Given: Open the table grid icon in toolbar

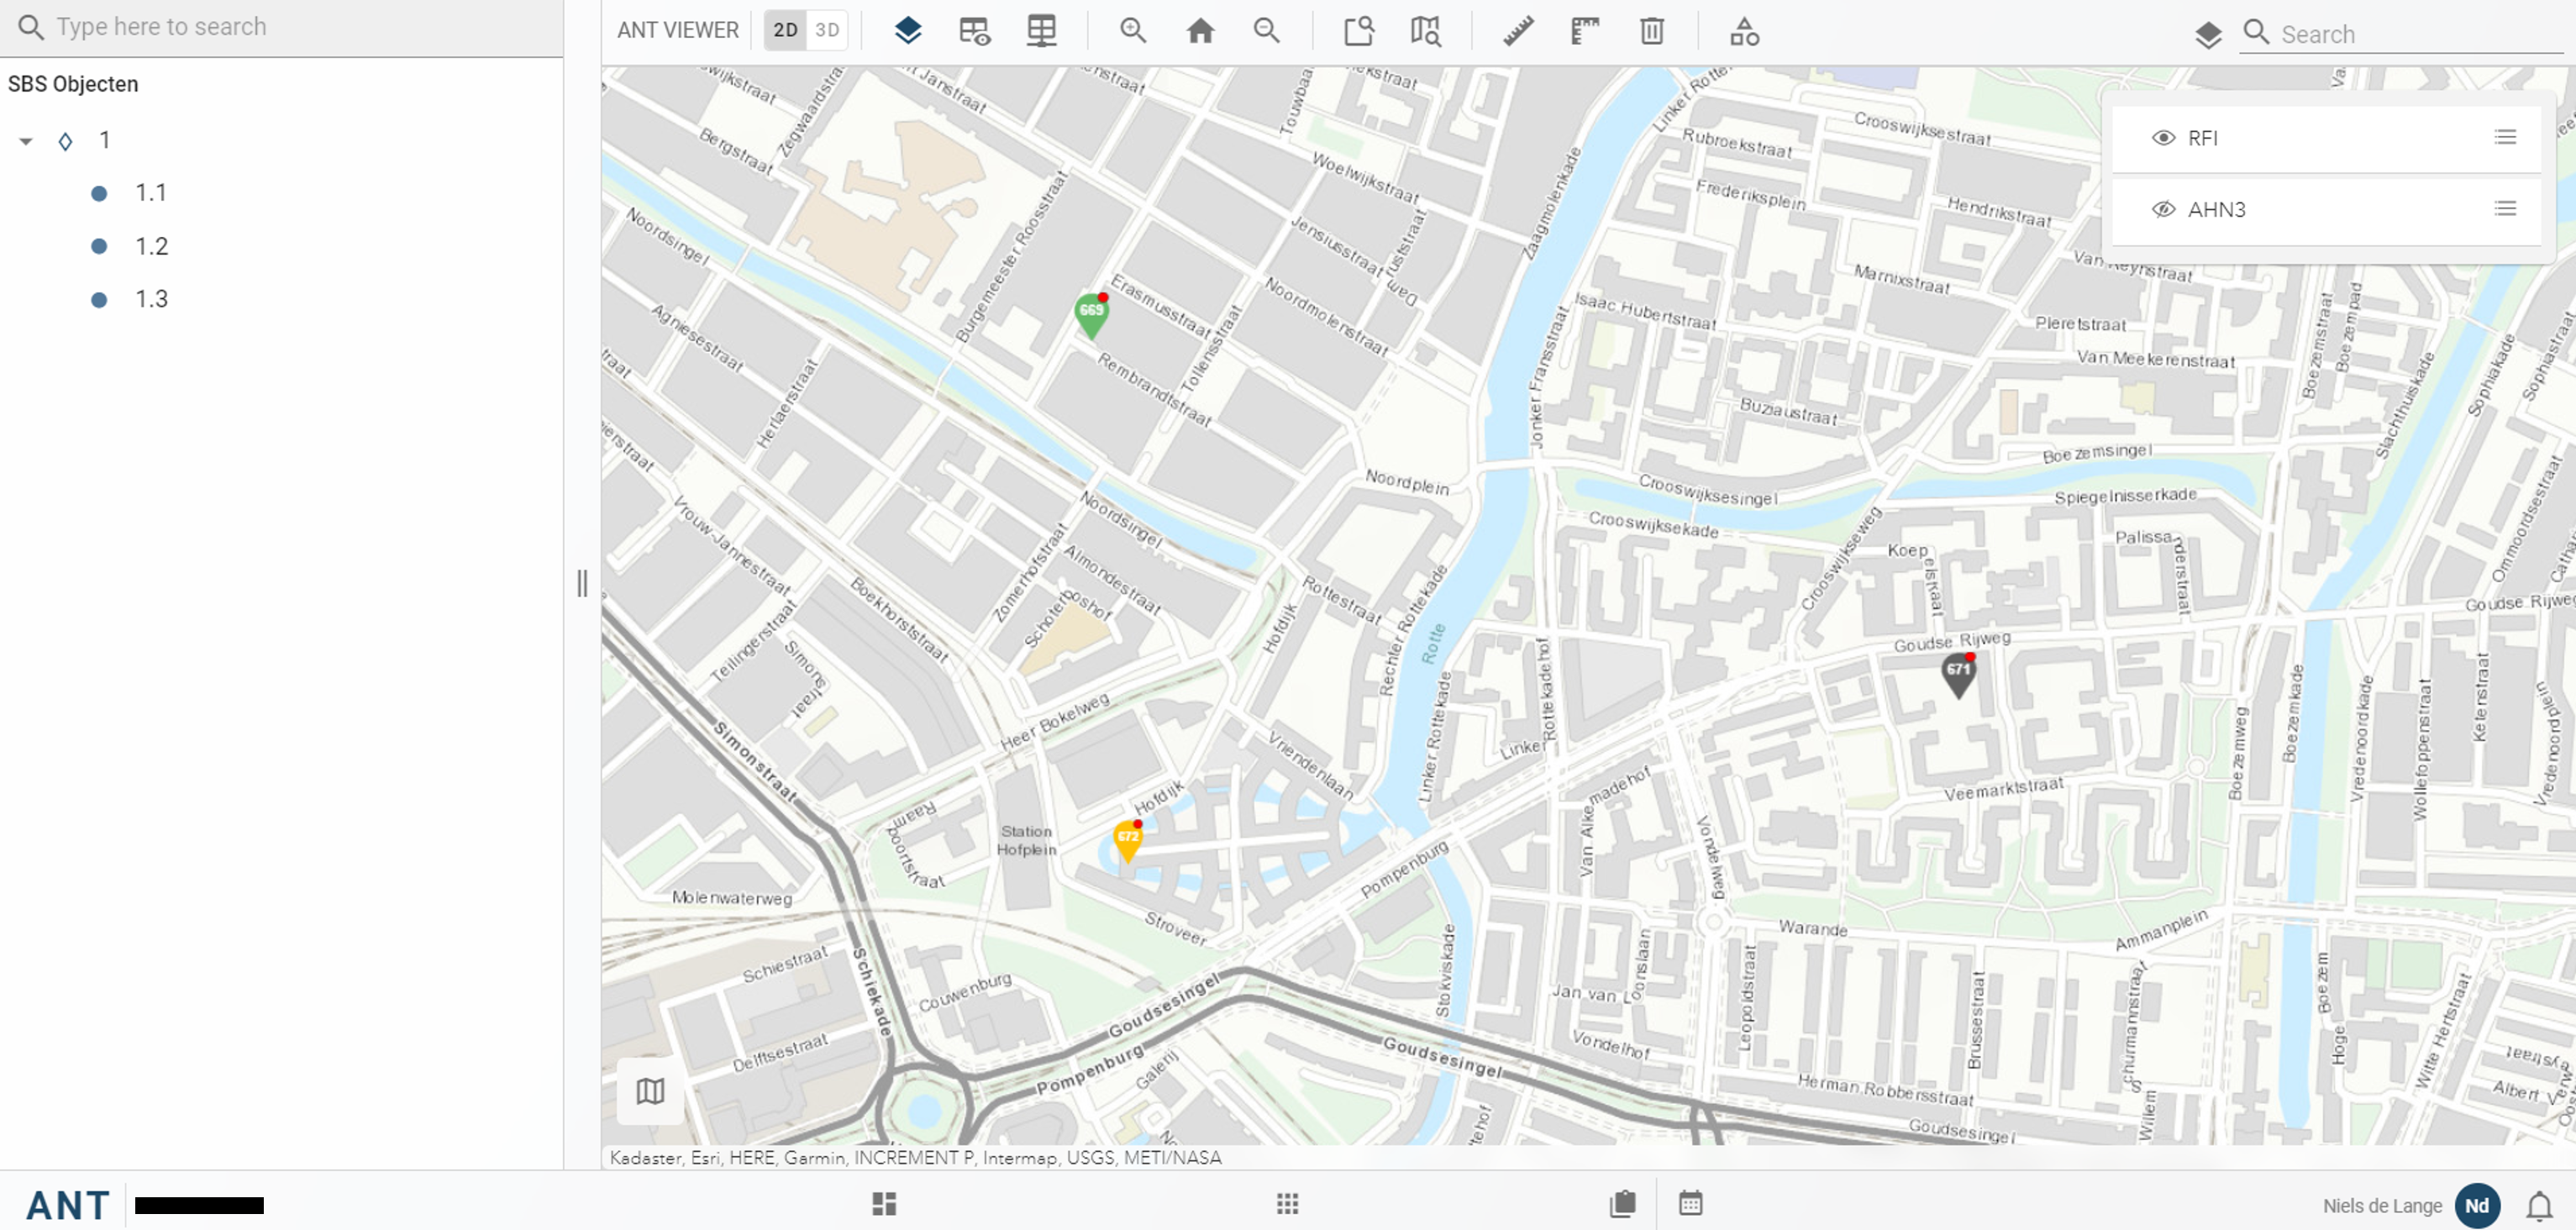Looking at the screenshot, I should 1041,31.
